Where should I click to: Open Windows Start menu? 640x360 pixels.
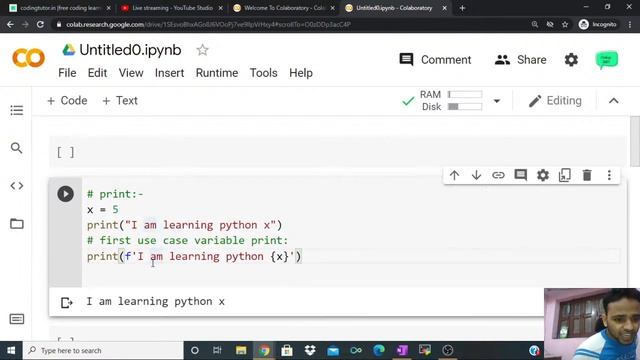pyautogui.click(x=11, y=351)
